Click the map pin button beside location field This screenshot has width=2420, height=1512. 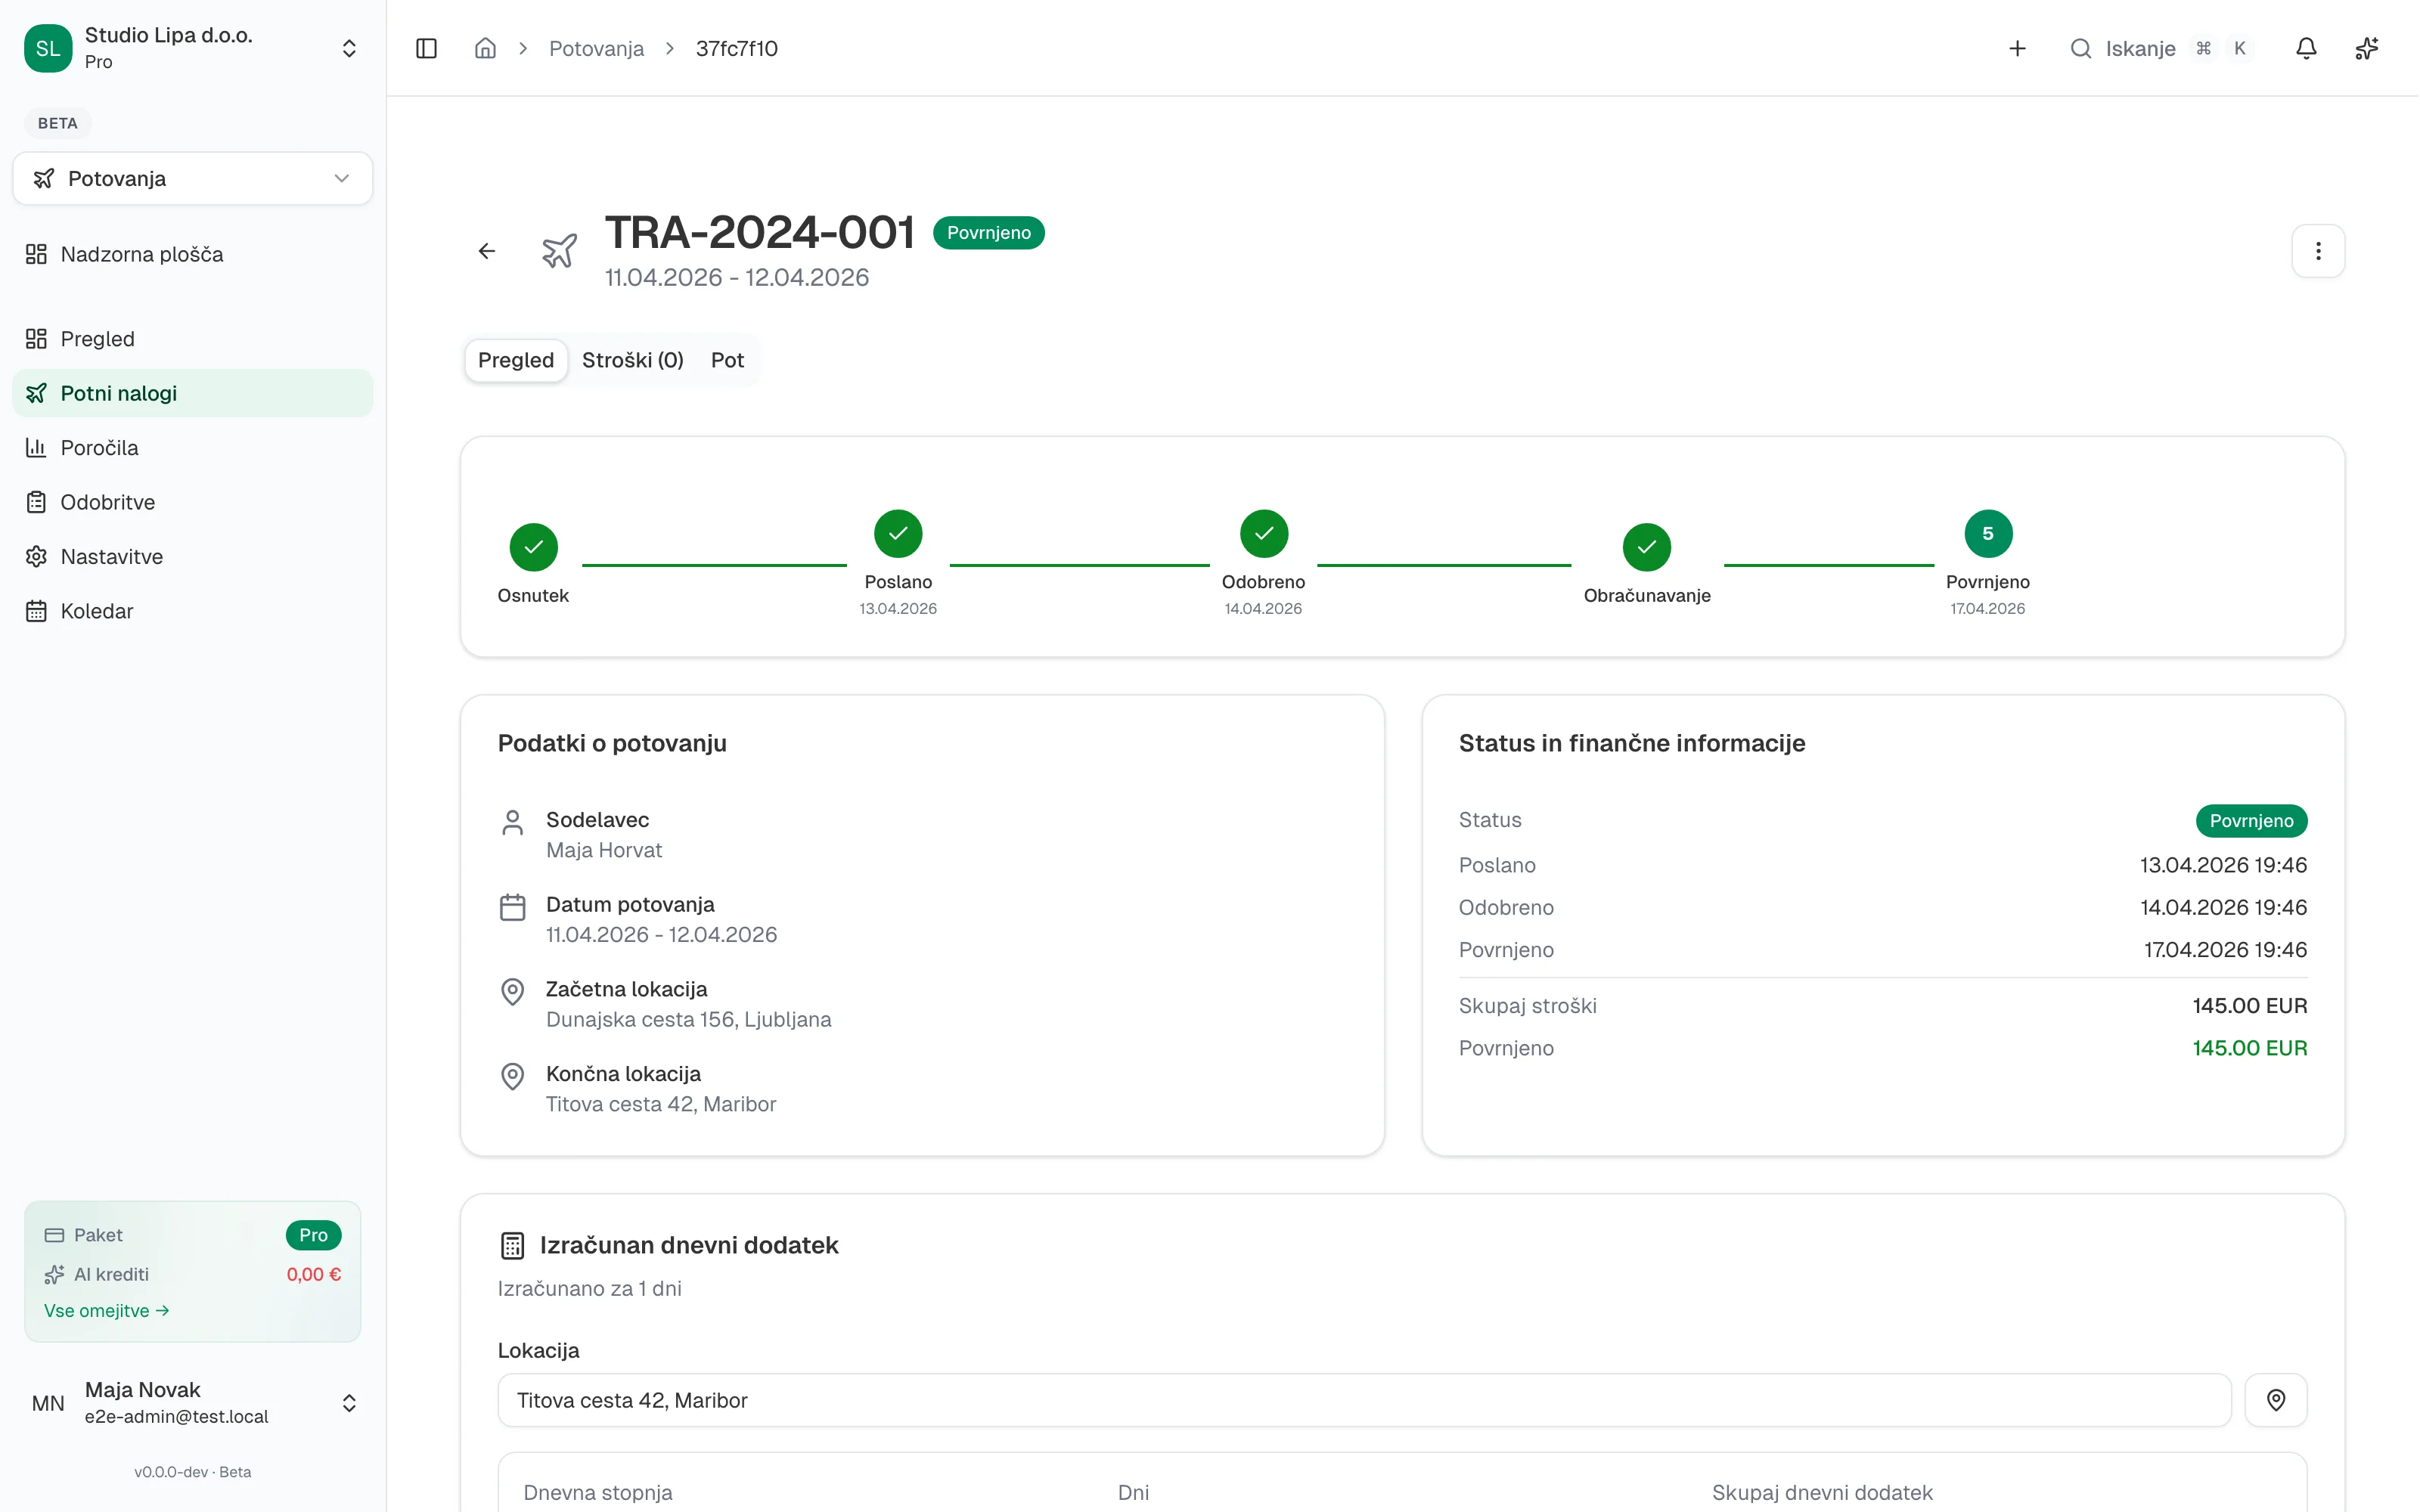tap(2276, 1400)
